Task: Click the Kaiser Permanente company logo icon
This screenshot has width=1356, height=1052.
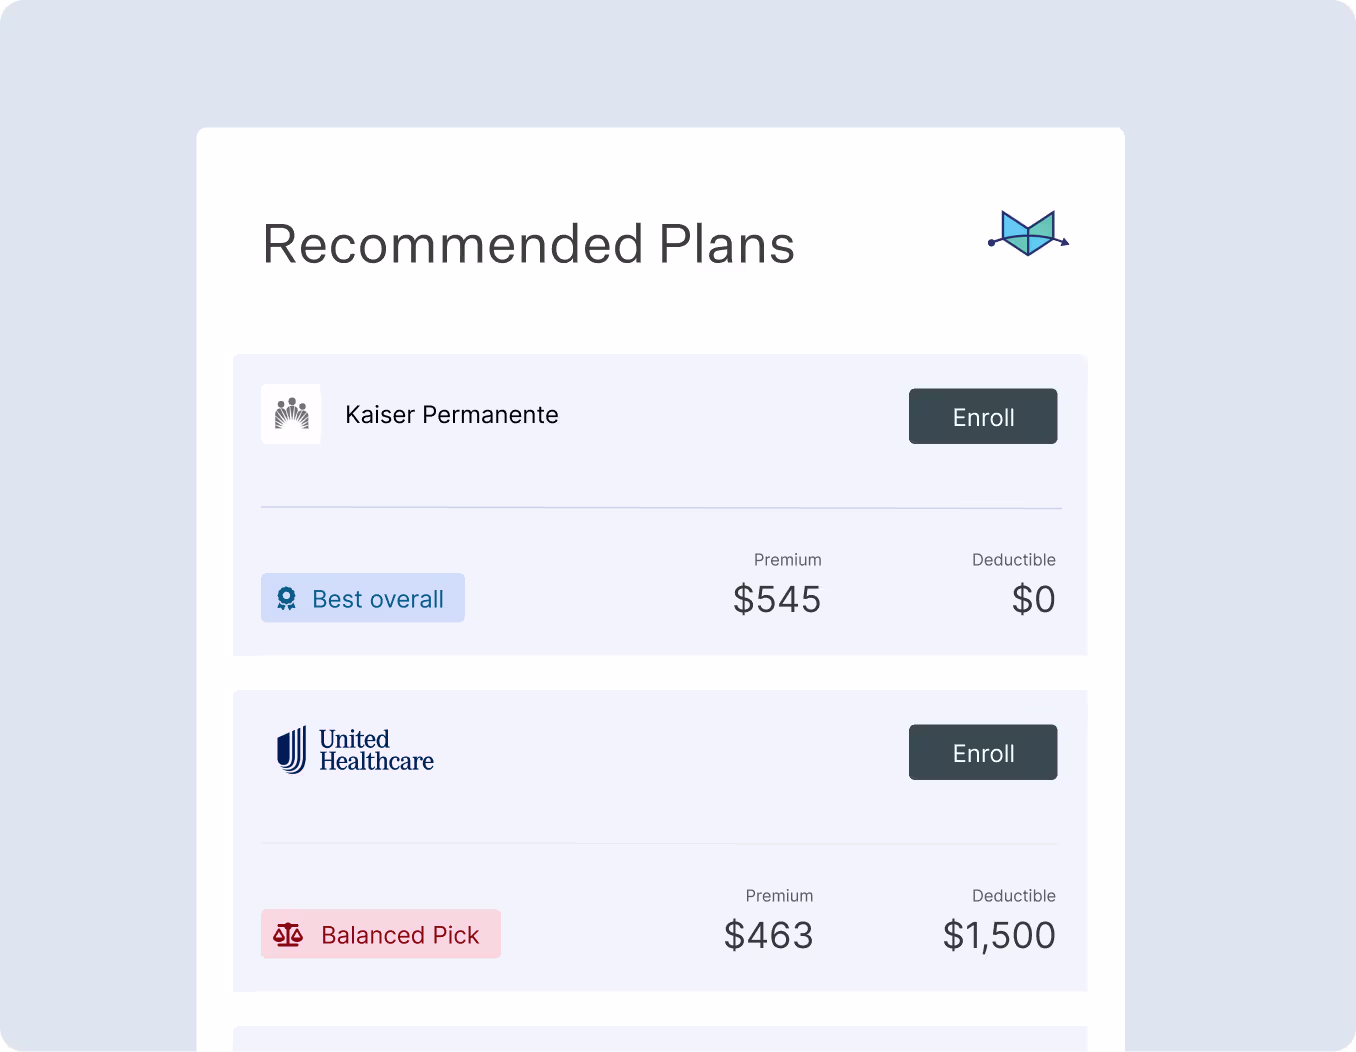Action: (x=290, y=413)
